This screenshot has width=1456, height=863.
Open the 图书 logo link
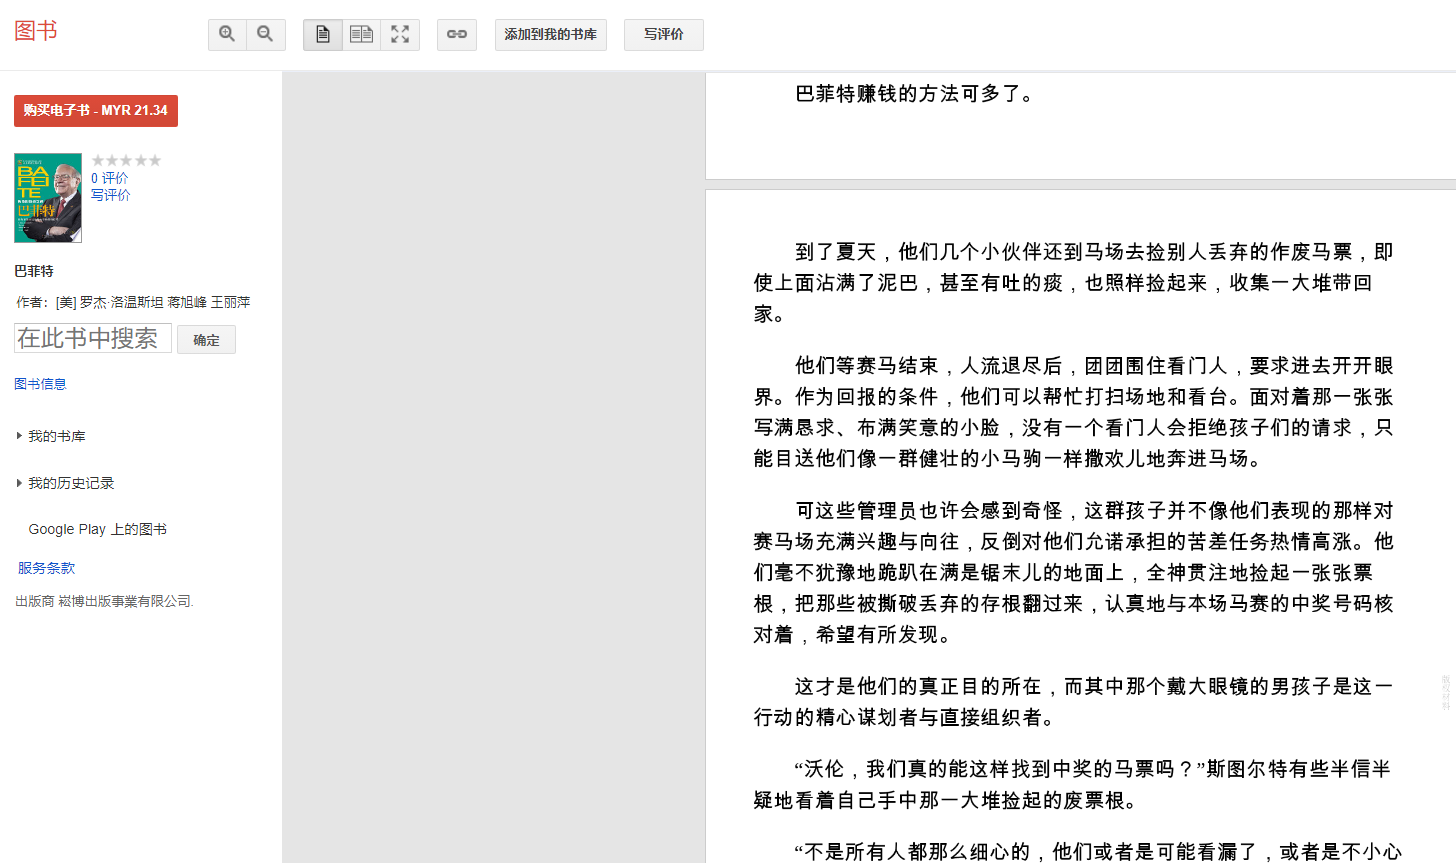36,31
